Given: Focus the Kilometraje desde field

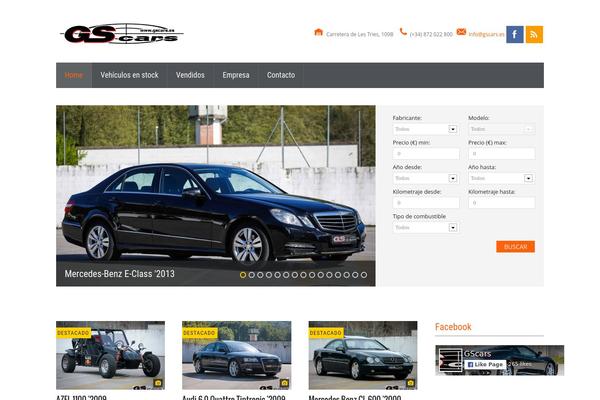Looking at the screenshot, I should tap(426, 203).
